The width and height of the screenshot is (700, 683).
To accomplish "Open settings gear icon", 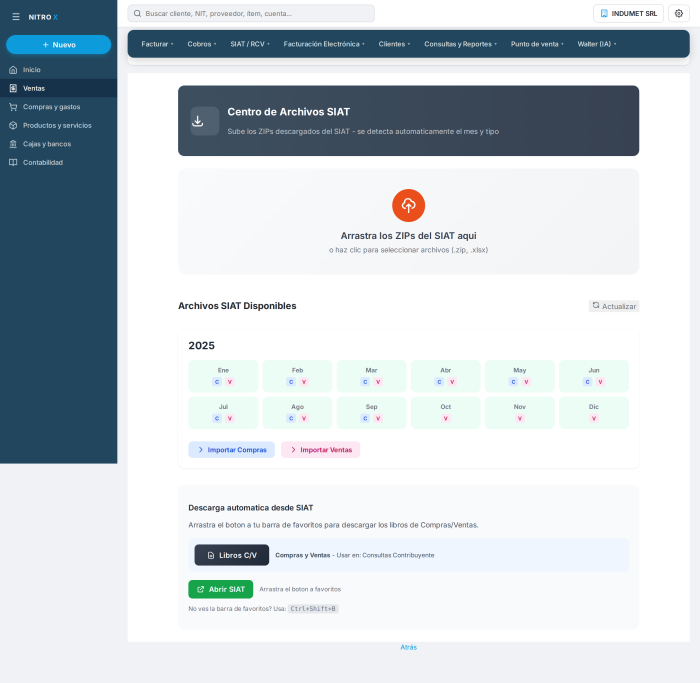I will click(679, 13).
